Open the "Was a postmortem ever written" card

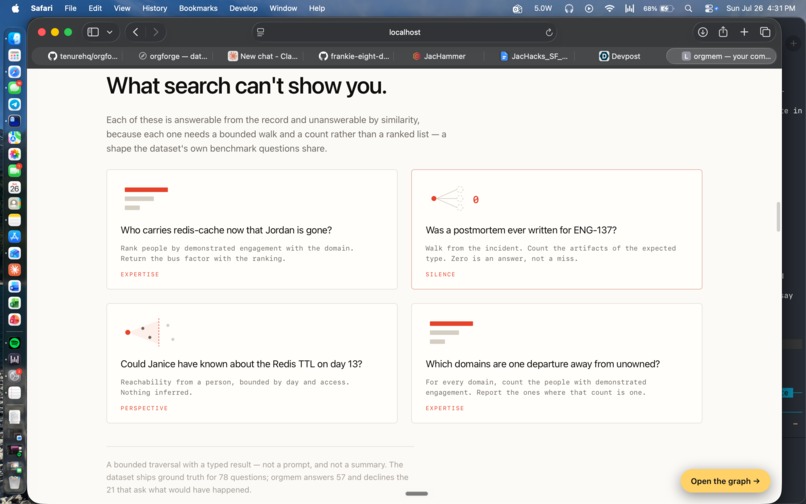[x=557, y=229]
